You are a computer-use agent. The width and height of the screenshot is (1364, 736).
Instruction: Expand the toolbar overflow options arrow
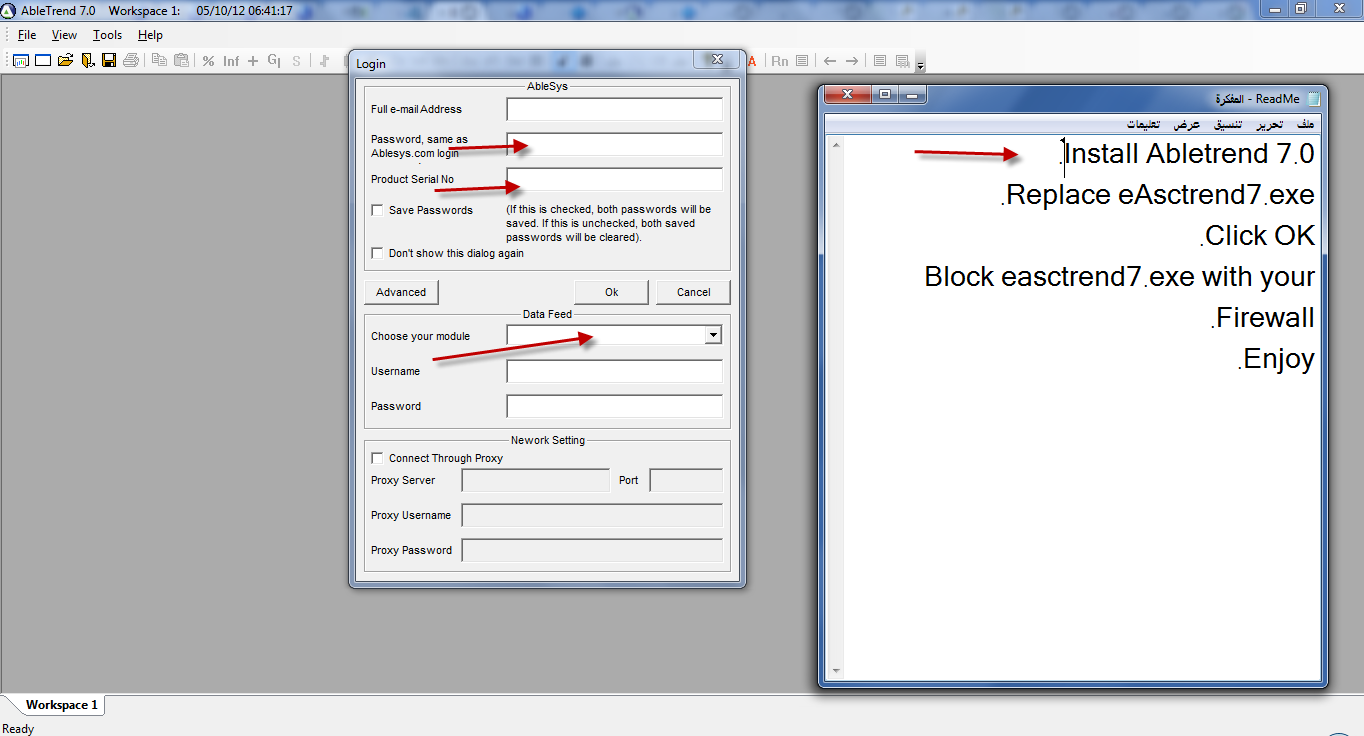pos(921,64)
